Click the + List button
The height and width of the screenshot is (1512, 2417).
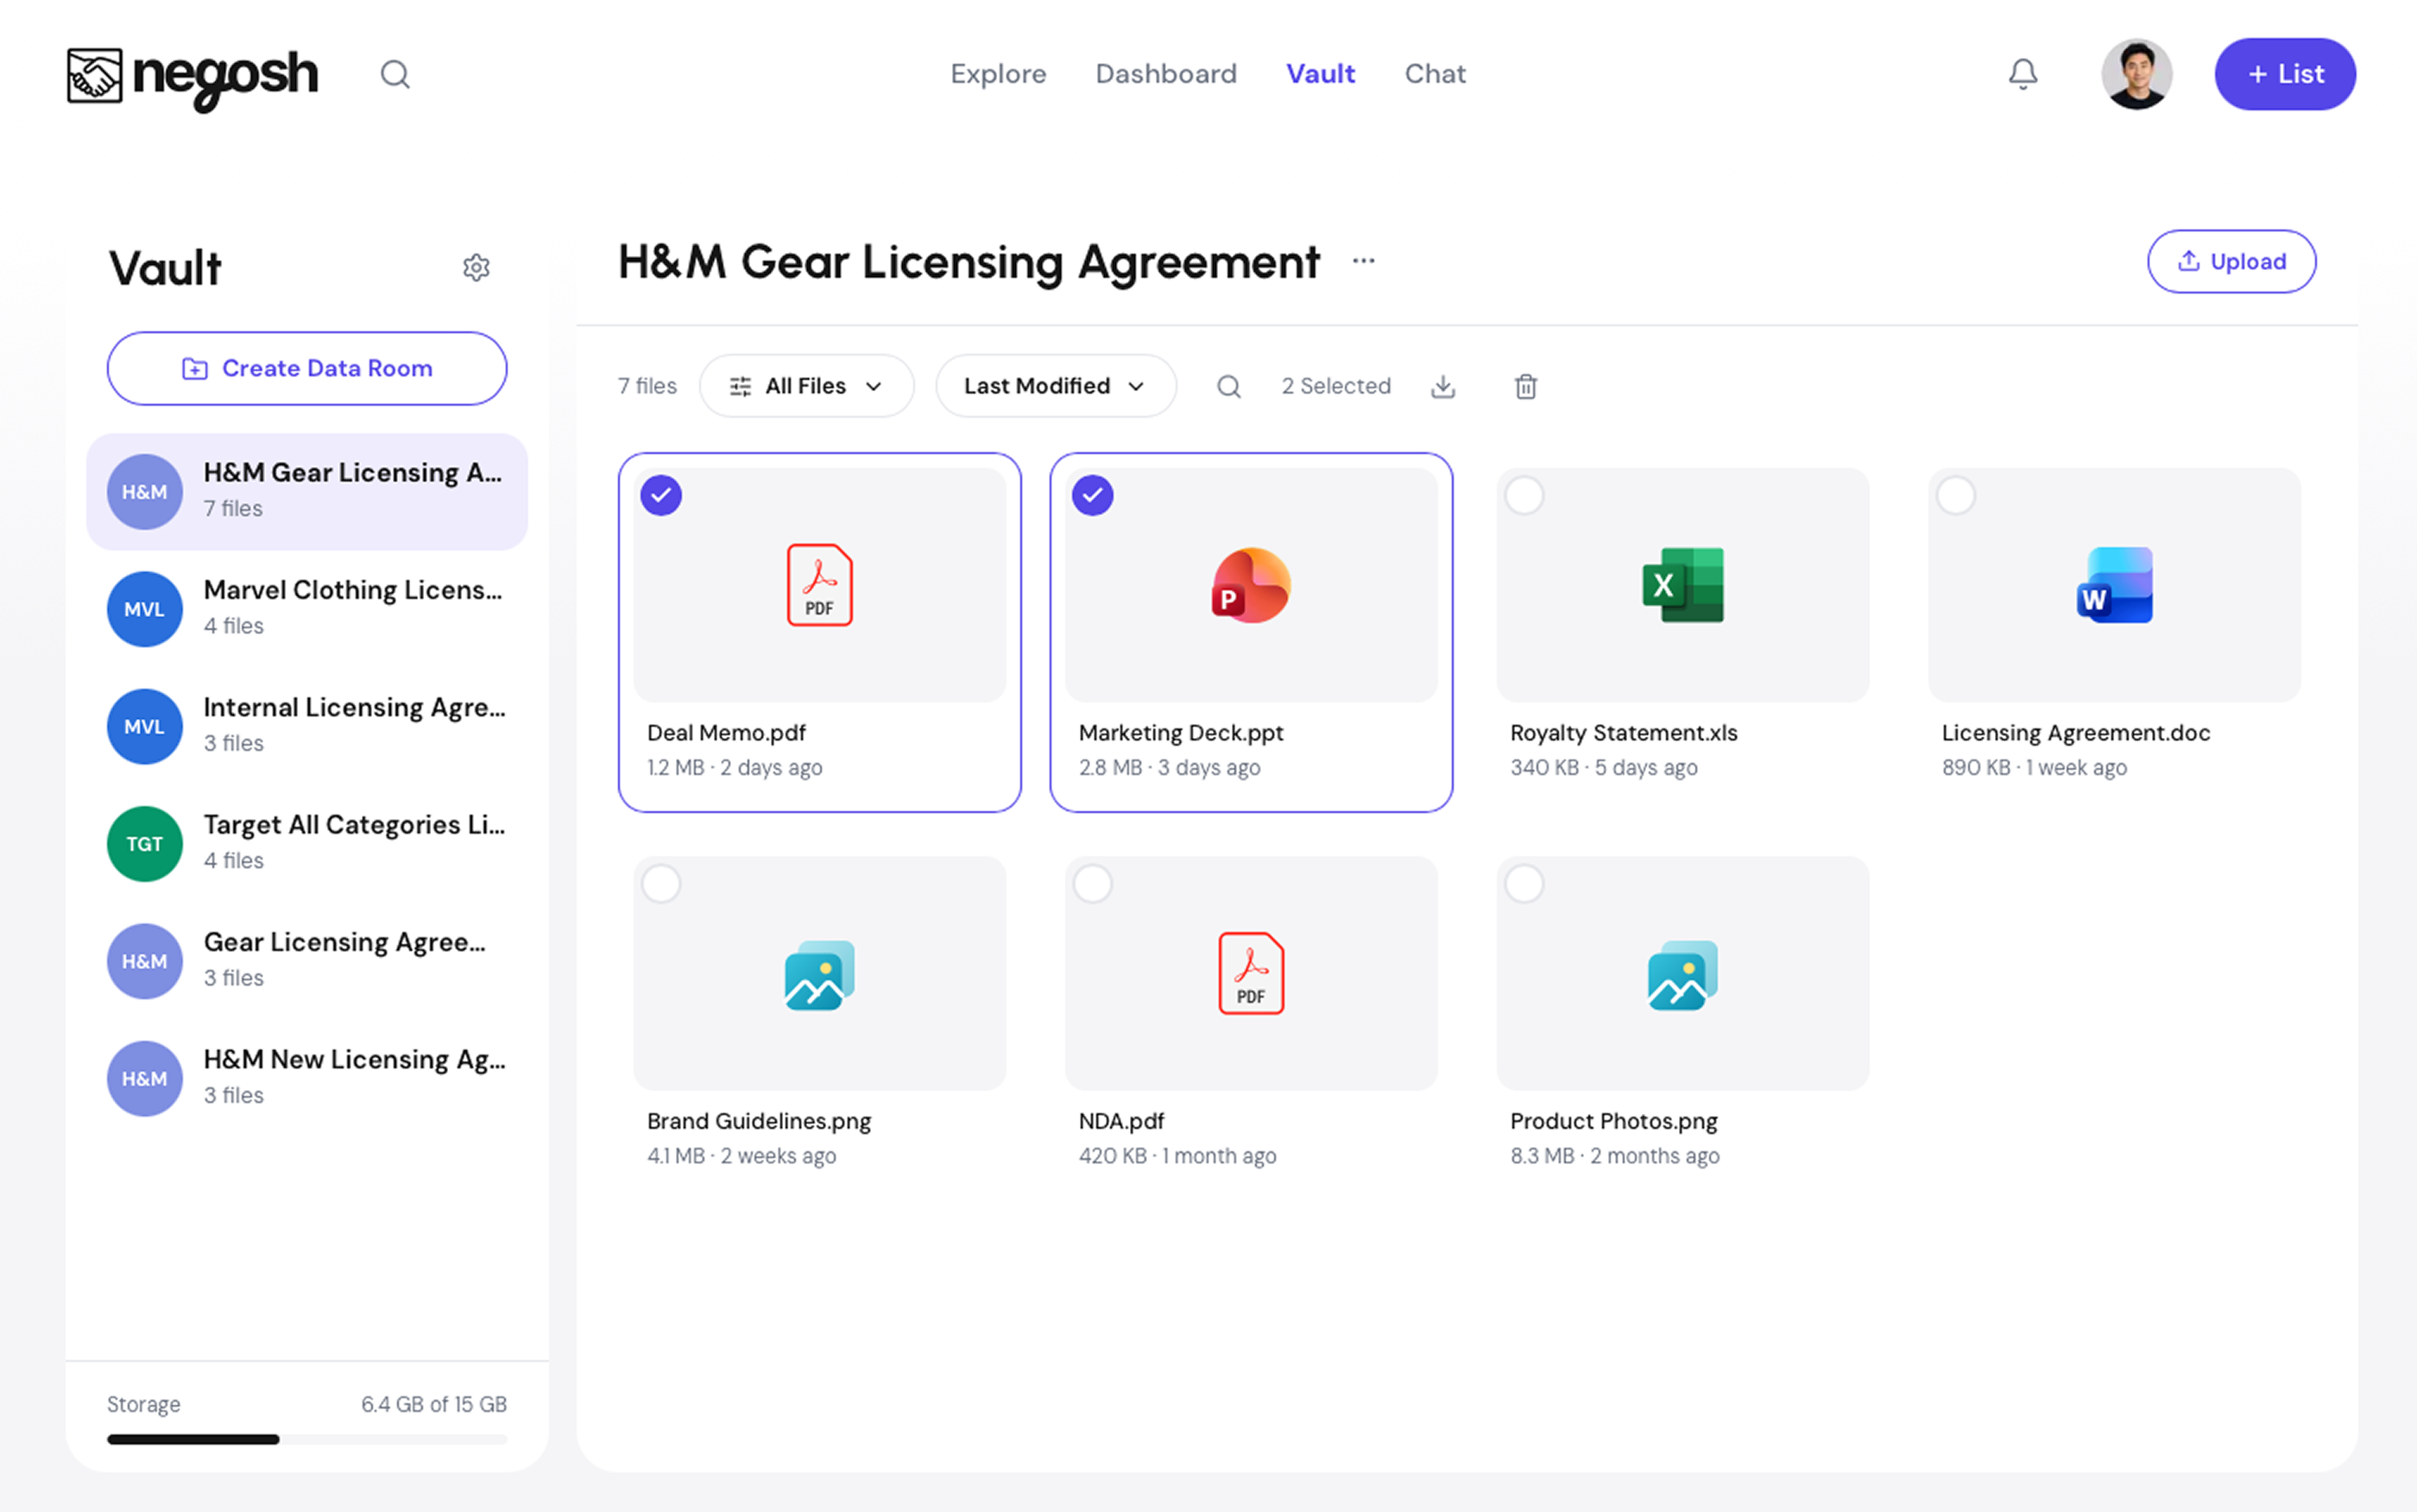(2285, 74)
